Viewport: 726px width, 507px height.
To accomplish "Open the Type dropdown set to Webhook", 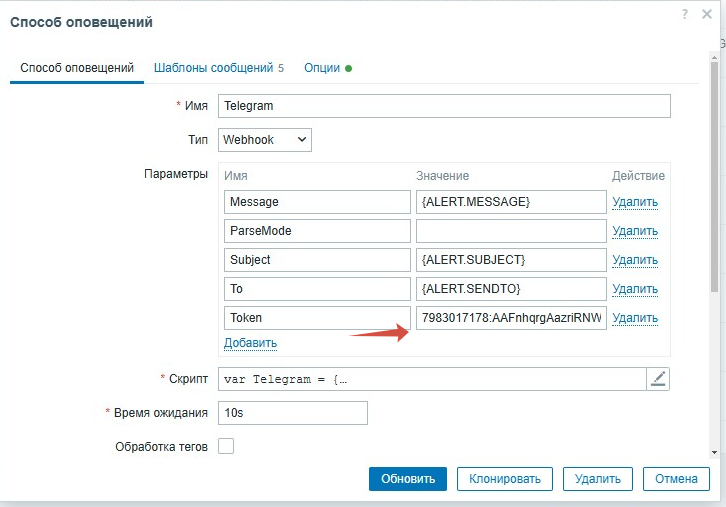I will pyautogui.click(x=265, y=140).
